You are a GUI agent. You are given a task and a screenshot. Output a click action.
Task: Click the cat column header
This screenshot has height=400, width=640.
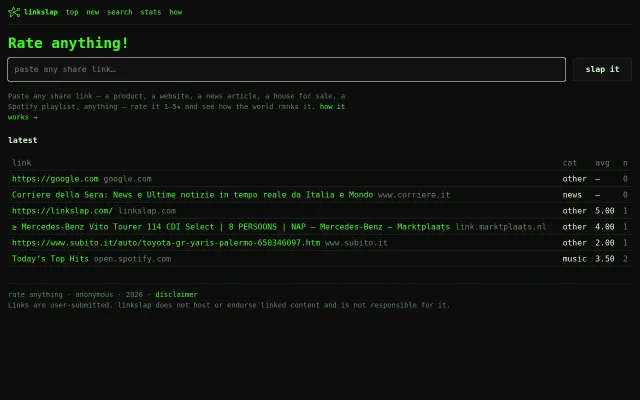click(x=570, y=163)
